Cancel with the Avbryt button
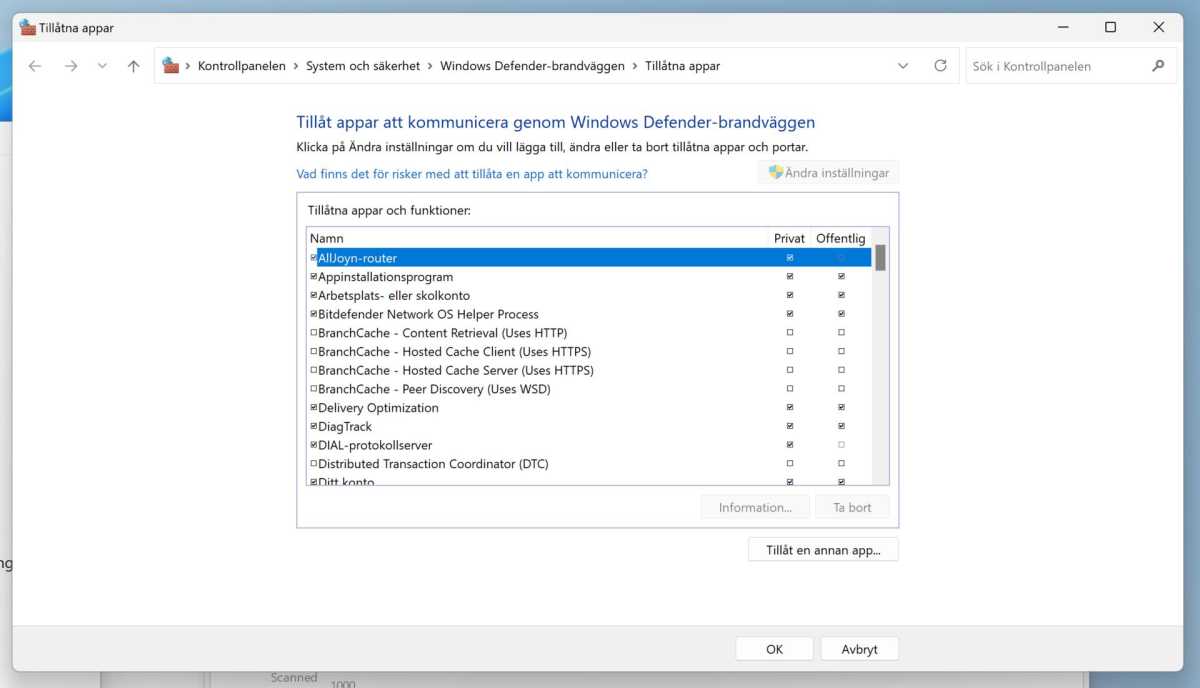The height and width of the screenshot is (688, 1200). 859,649
